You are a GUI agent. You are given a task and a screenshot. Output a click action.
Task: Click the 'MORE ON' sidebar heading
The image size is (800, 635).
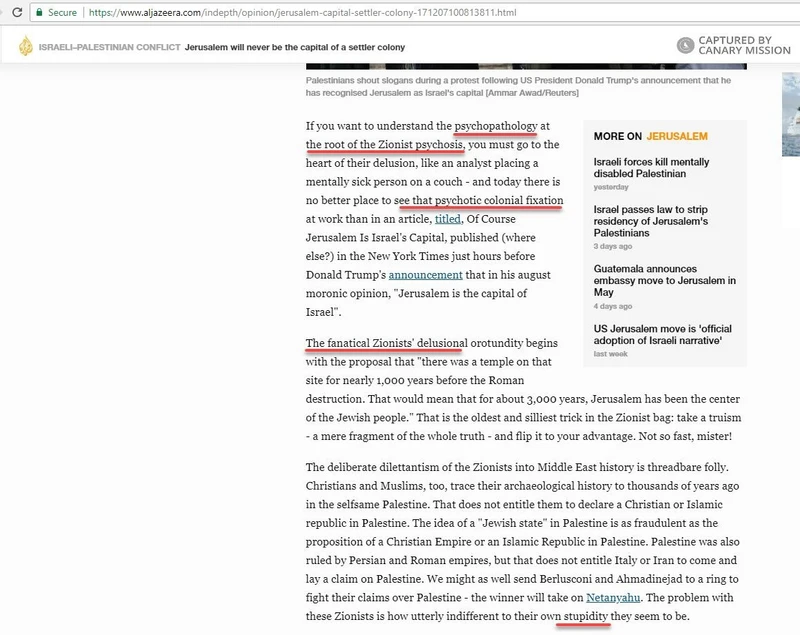pyautogui.click(x=616, y=136)
